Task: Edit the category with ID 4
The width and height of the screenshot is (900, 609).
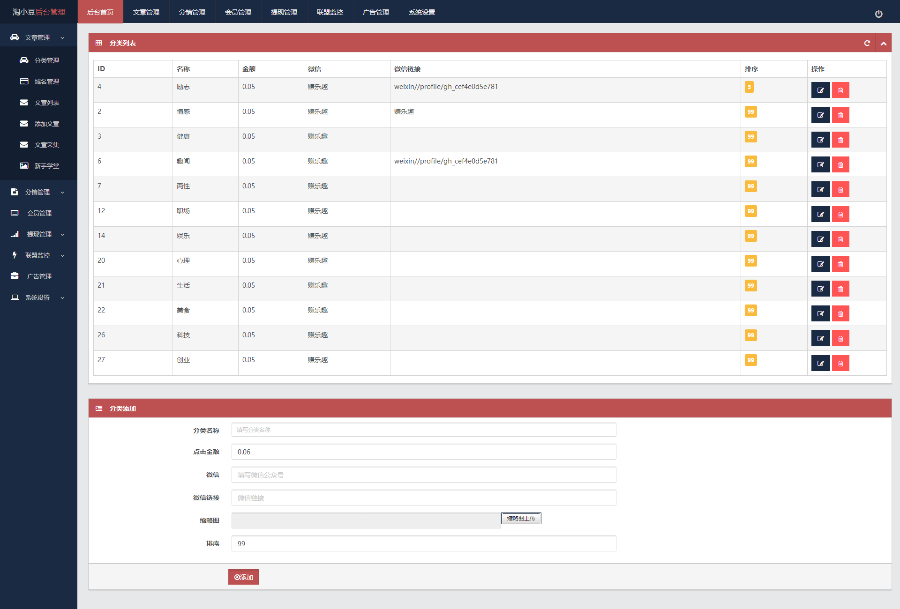Action: pyautogui.click(x=820, y=89)
